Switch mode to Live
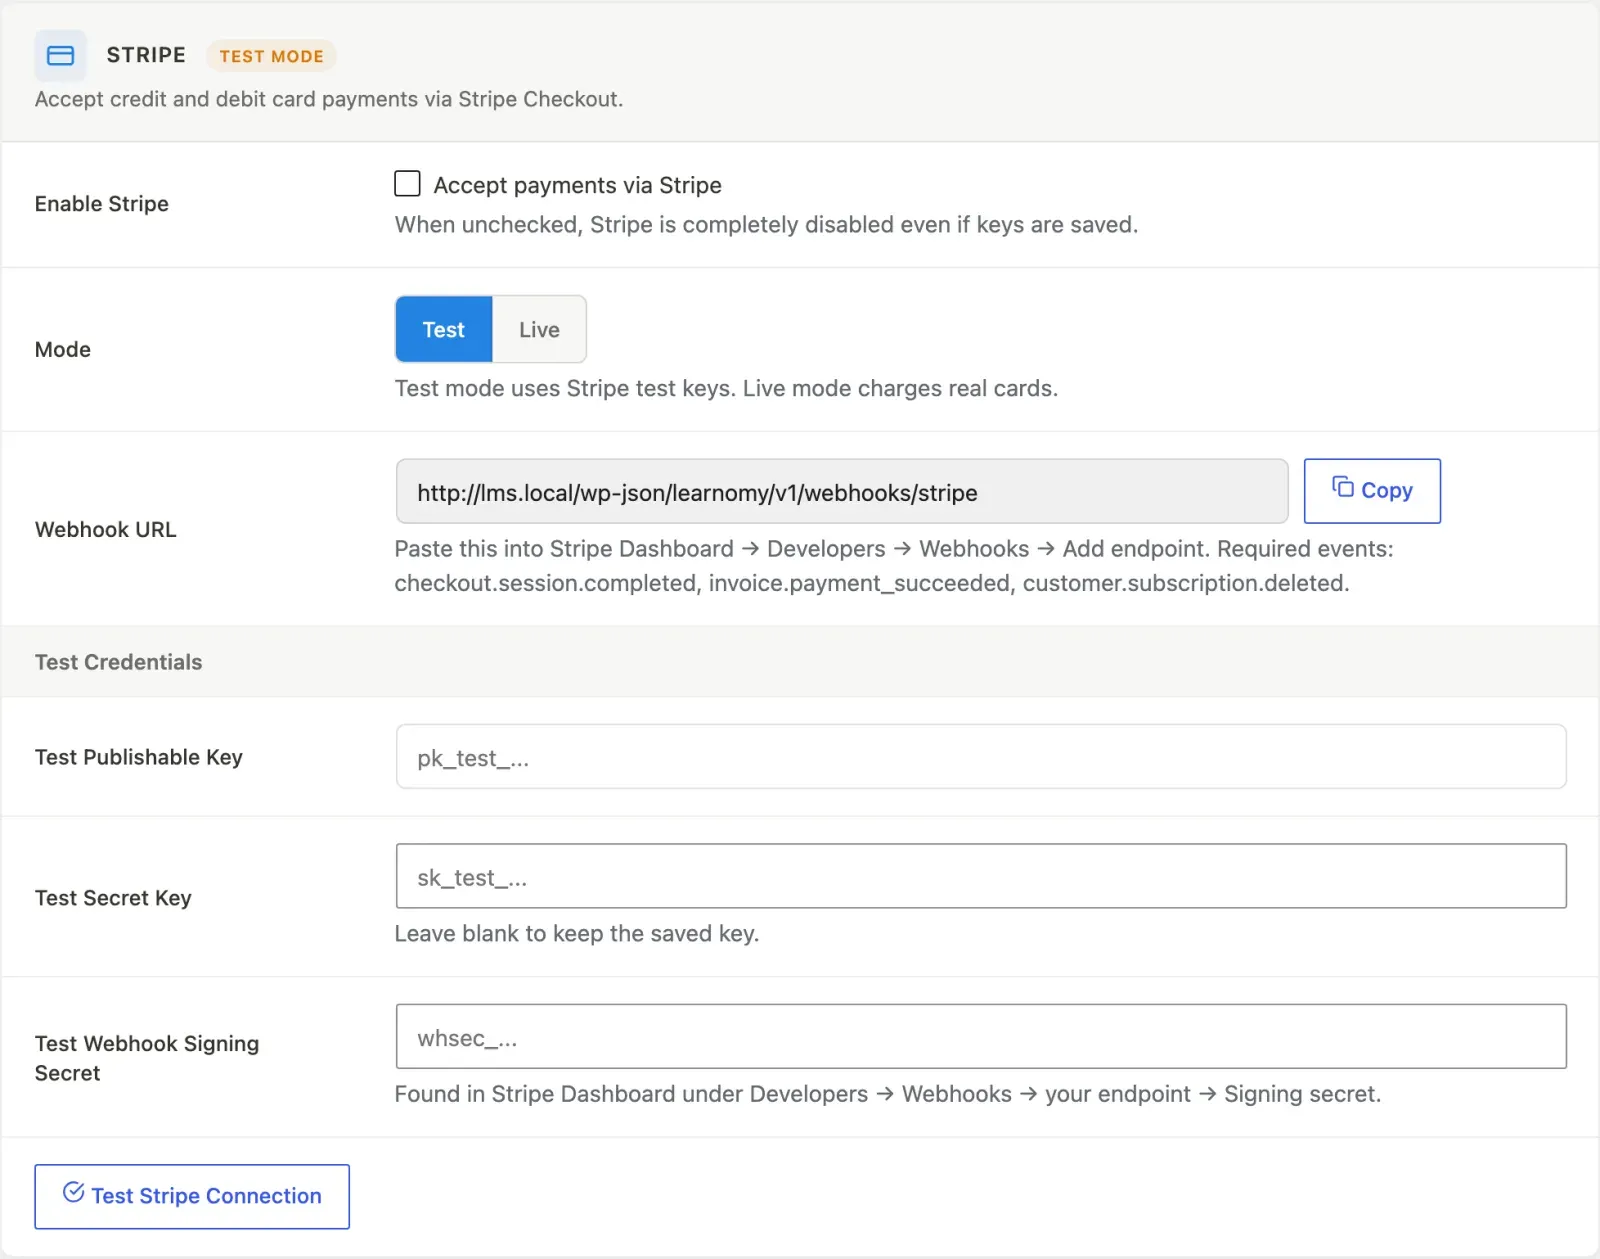The width and height of the screenshot is (1600, 1259). pos(539,329)
